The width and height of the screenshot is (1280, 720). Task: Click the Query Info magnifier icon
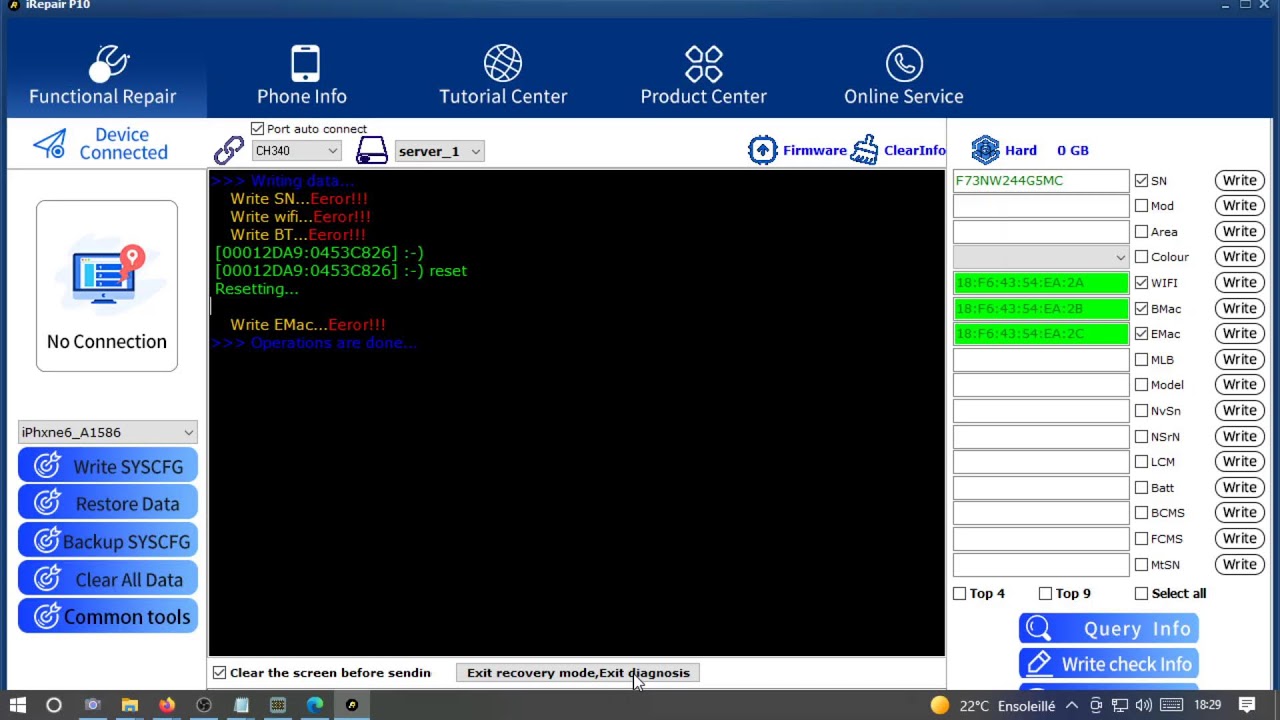pos(1038,628)
